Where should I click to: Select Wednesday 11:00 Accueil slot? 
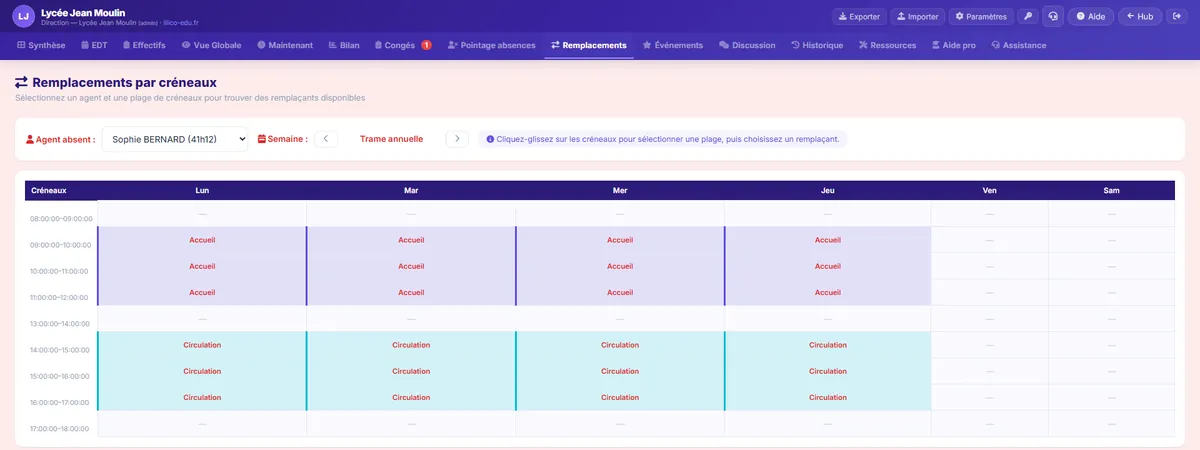coord(620,292)
